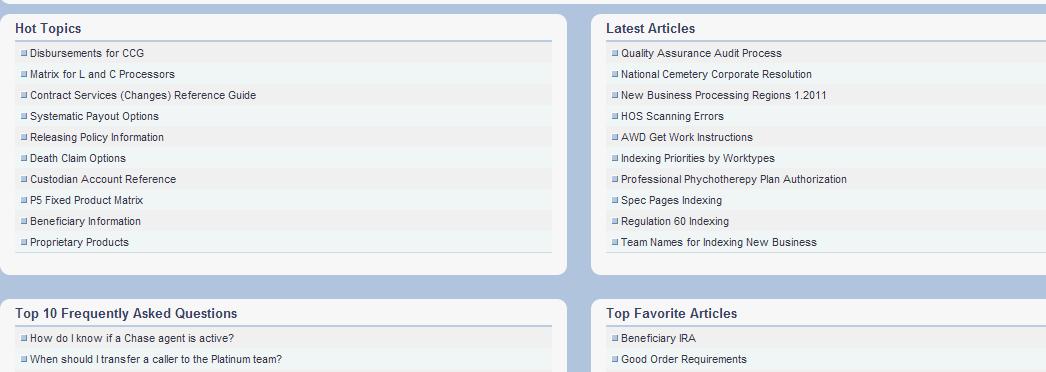
Task: Open the Releasing Policy Information link
Action: 97,137
